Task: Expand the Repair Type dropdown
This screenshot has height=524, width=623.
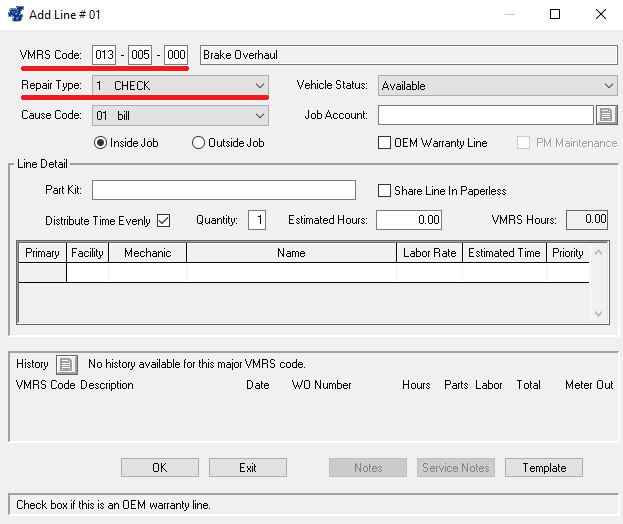Action: 260,86
